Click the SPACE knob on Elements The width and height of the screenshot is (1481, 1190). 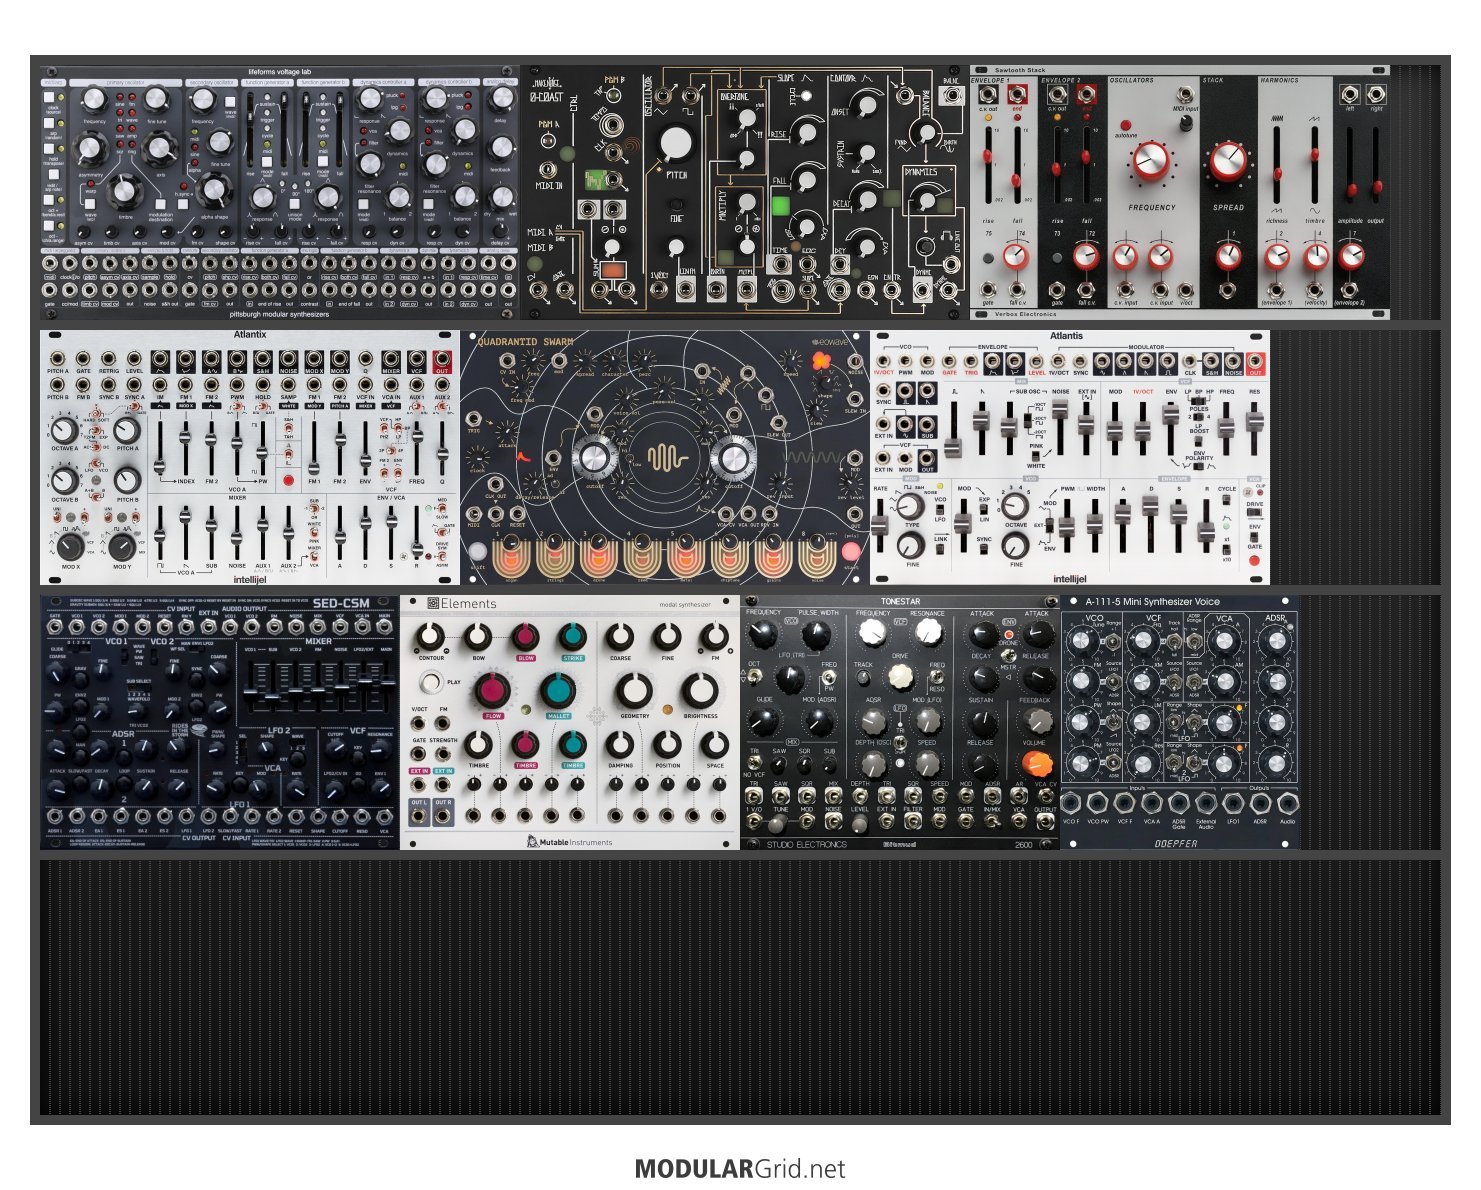(x=714, y=745)
